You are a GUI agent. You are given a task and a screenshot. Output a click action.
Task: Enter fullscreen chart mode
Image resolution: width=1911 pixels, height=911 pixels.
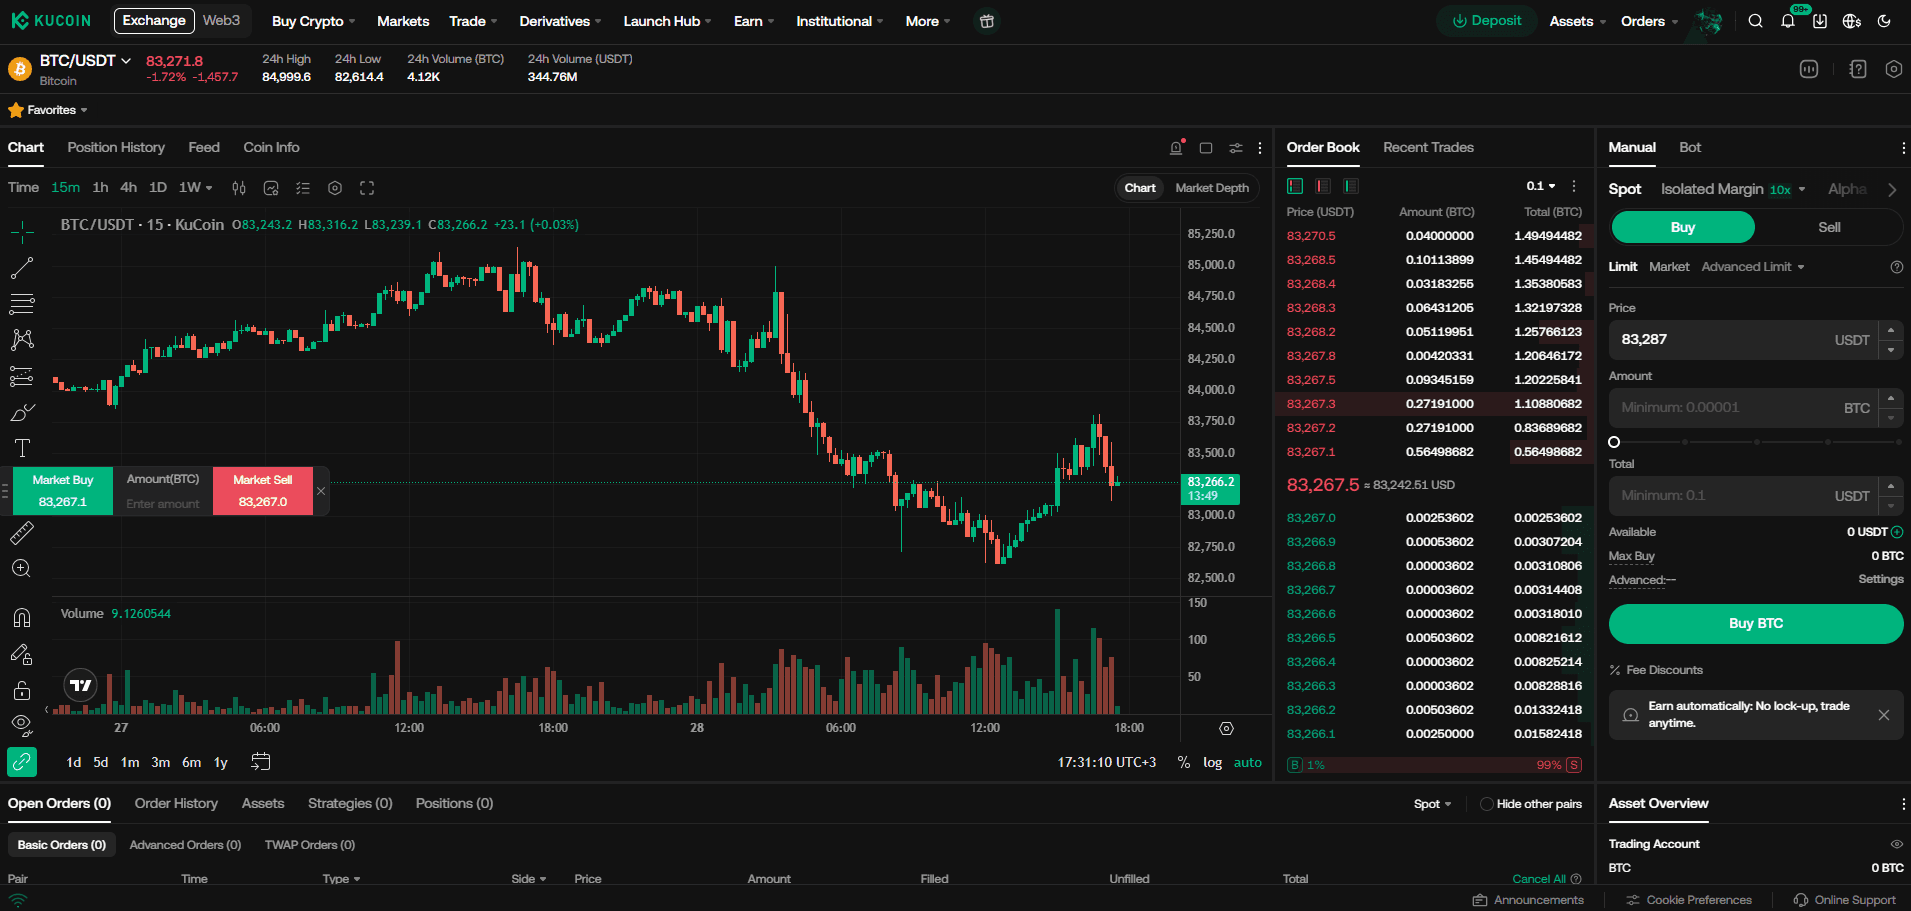pyautogui.click(x=367, y=188)
